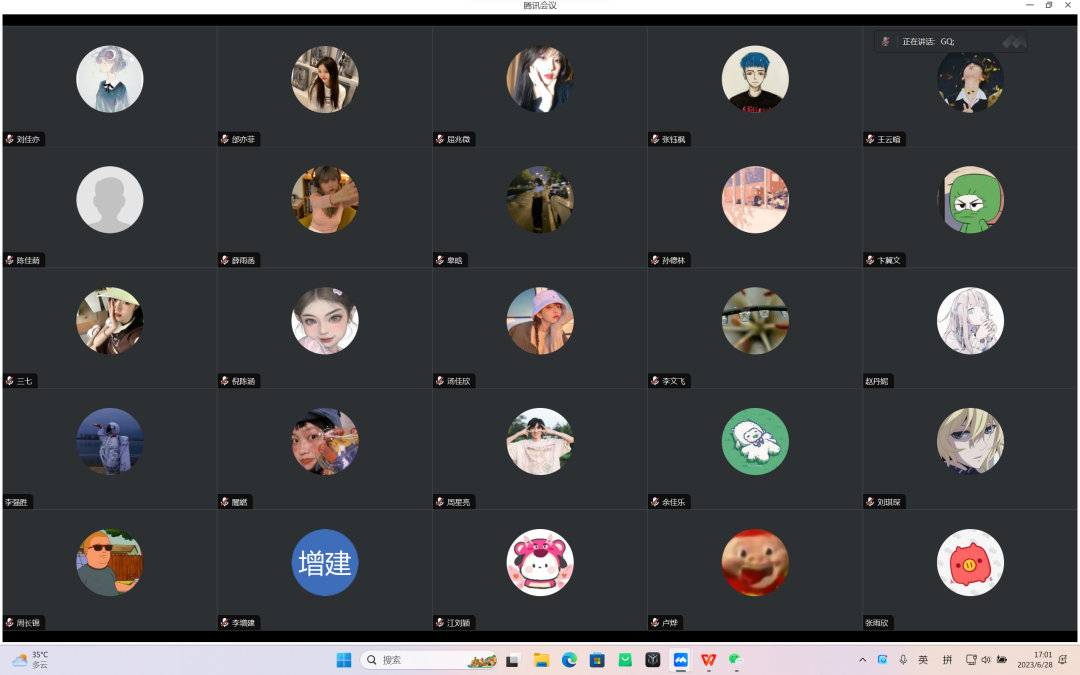Toggle the 拼 pinyin input mode
The height and width of the screenshot is (675, 1080).
pyautogui.click(x=947, y=660)
